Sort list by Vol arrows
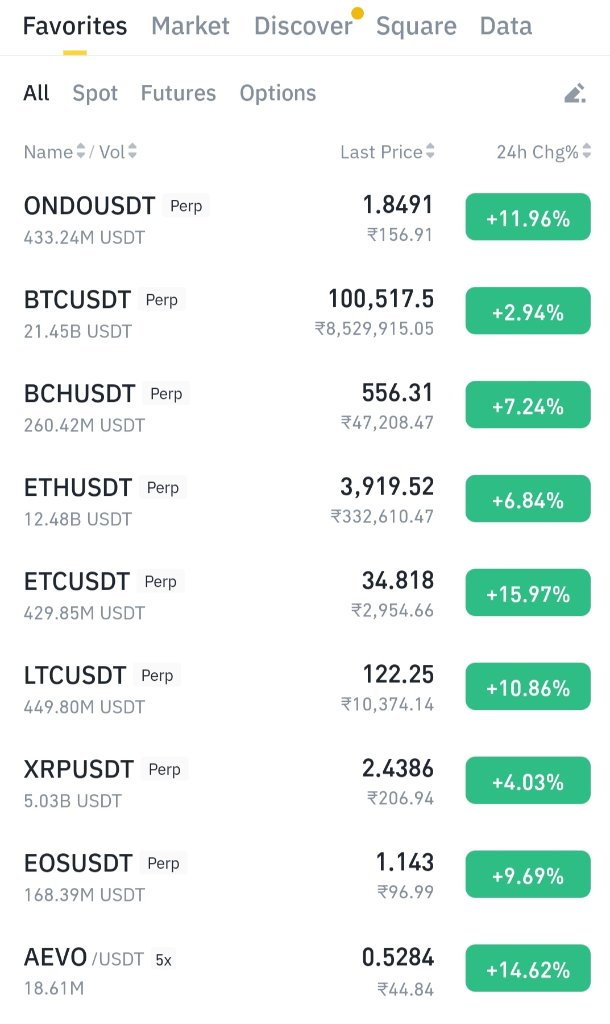The image size is (610, 1024). [133, 152]
